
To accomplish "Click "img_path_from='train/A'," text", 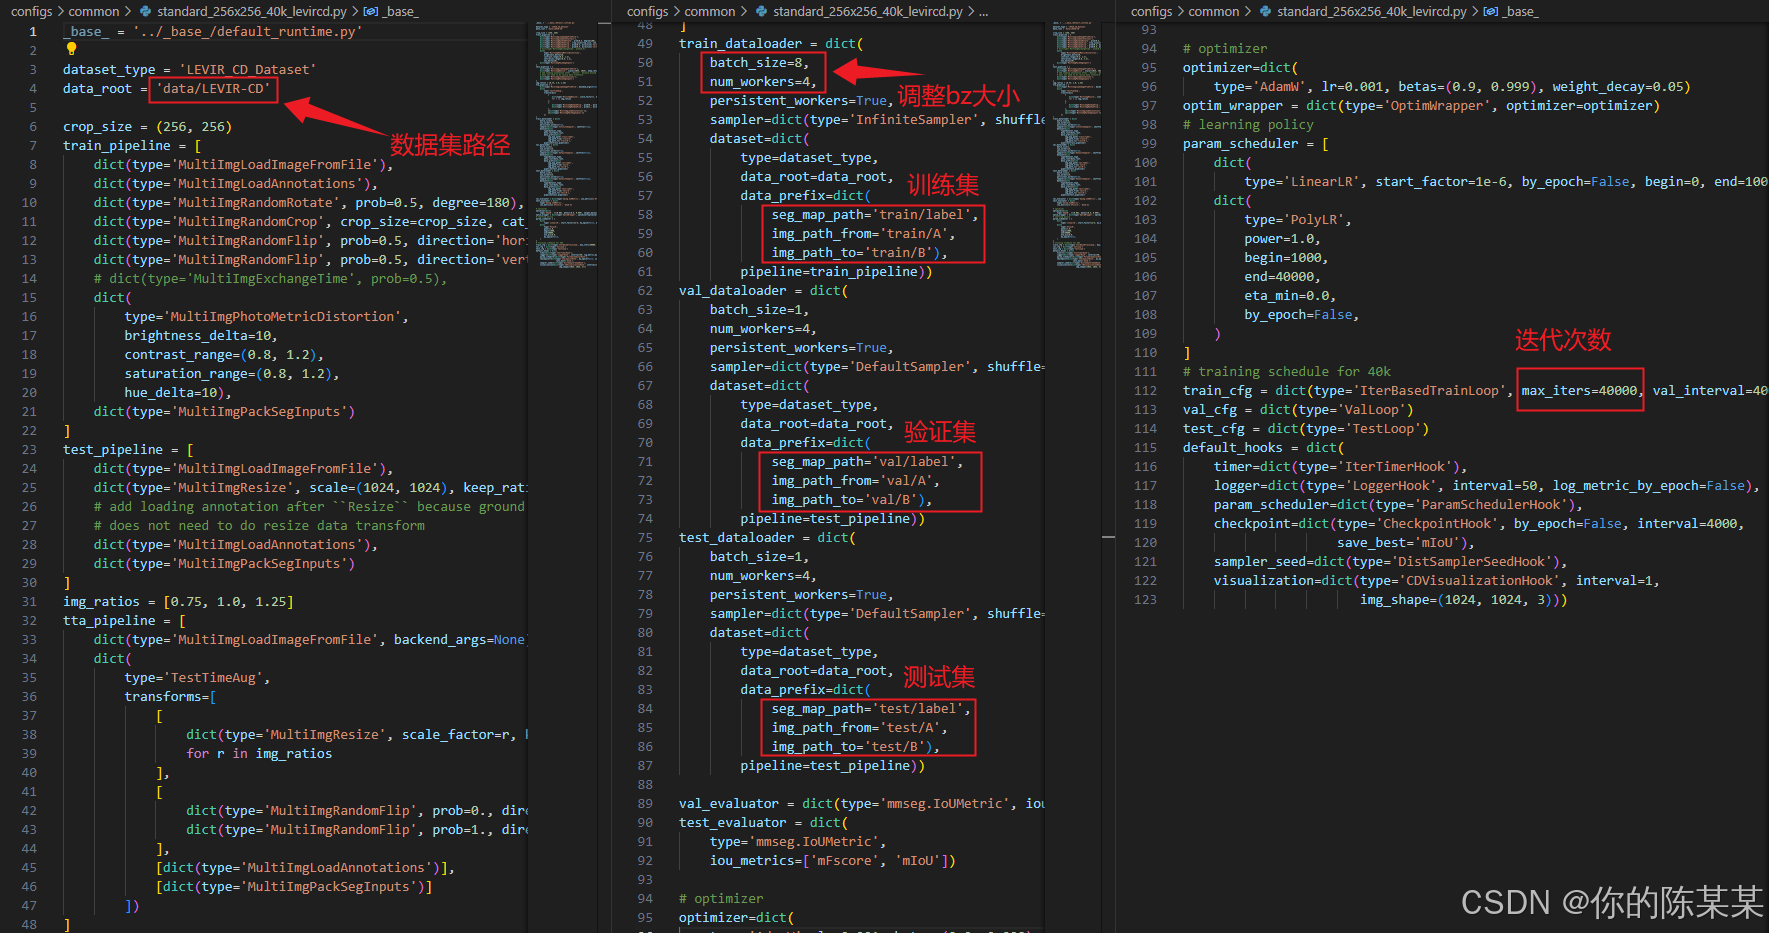I will 863,234.
